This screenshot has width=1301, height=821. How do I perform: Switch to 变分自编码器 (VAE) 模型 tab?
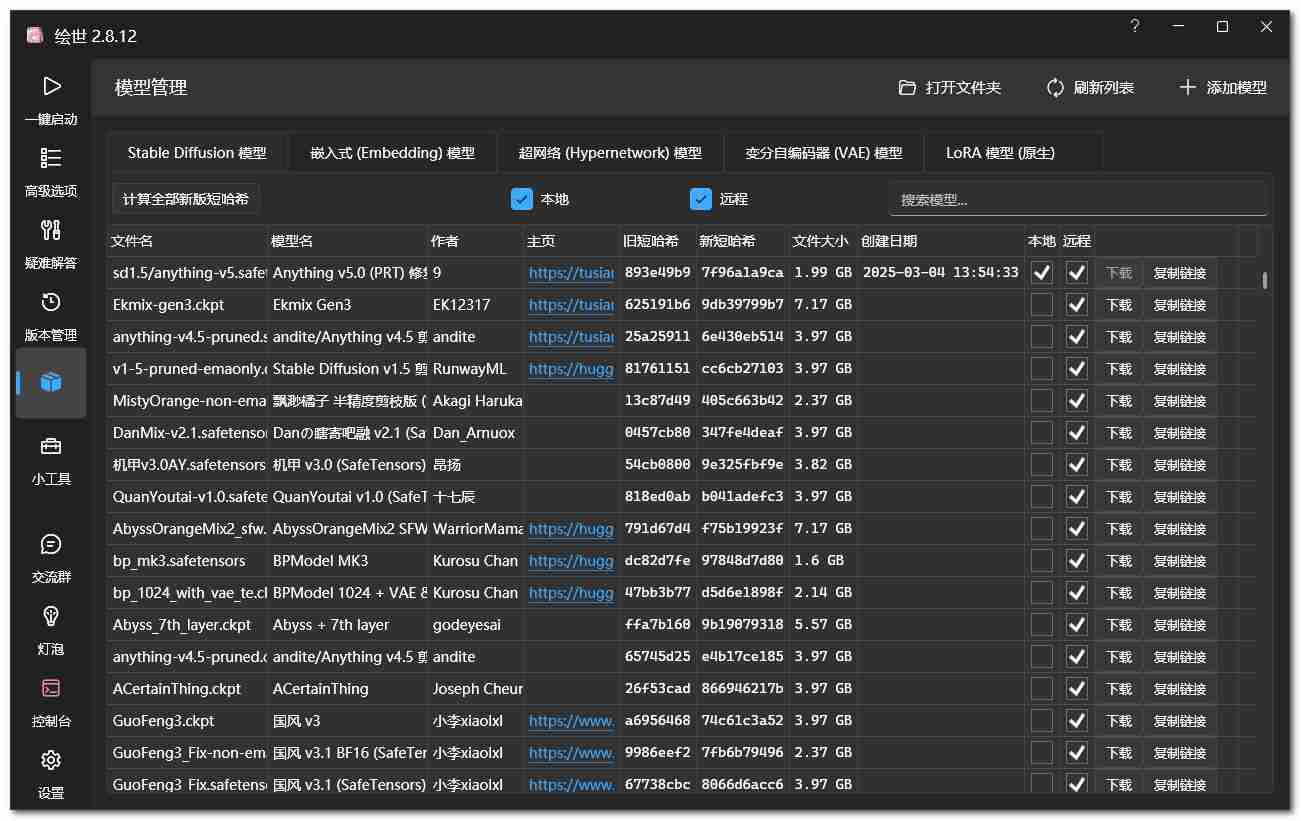pyautogui.click(x=824, y=153)
